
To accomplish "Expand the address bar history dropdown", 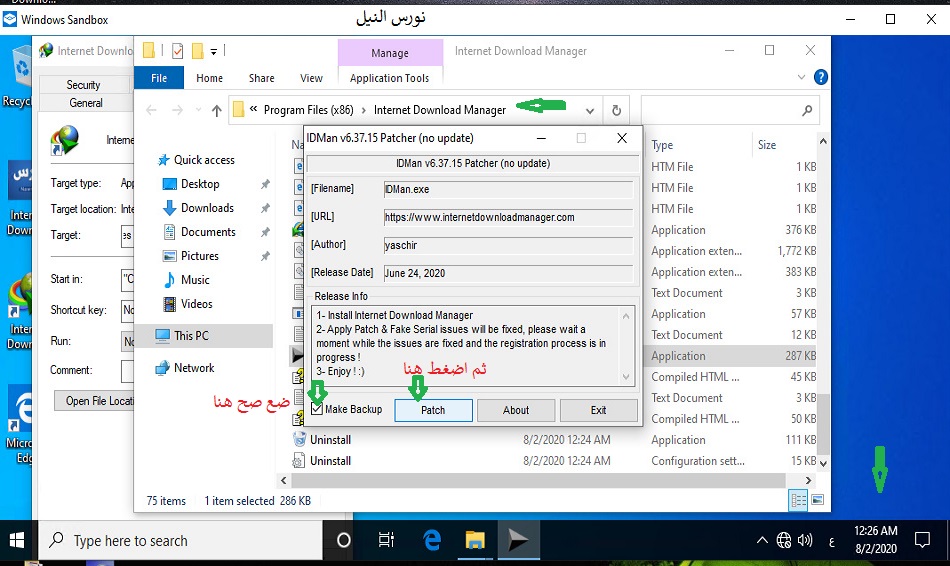I will 591,111.
